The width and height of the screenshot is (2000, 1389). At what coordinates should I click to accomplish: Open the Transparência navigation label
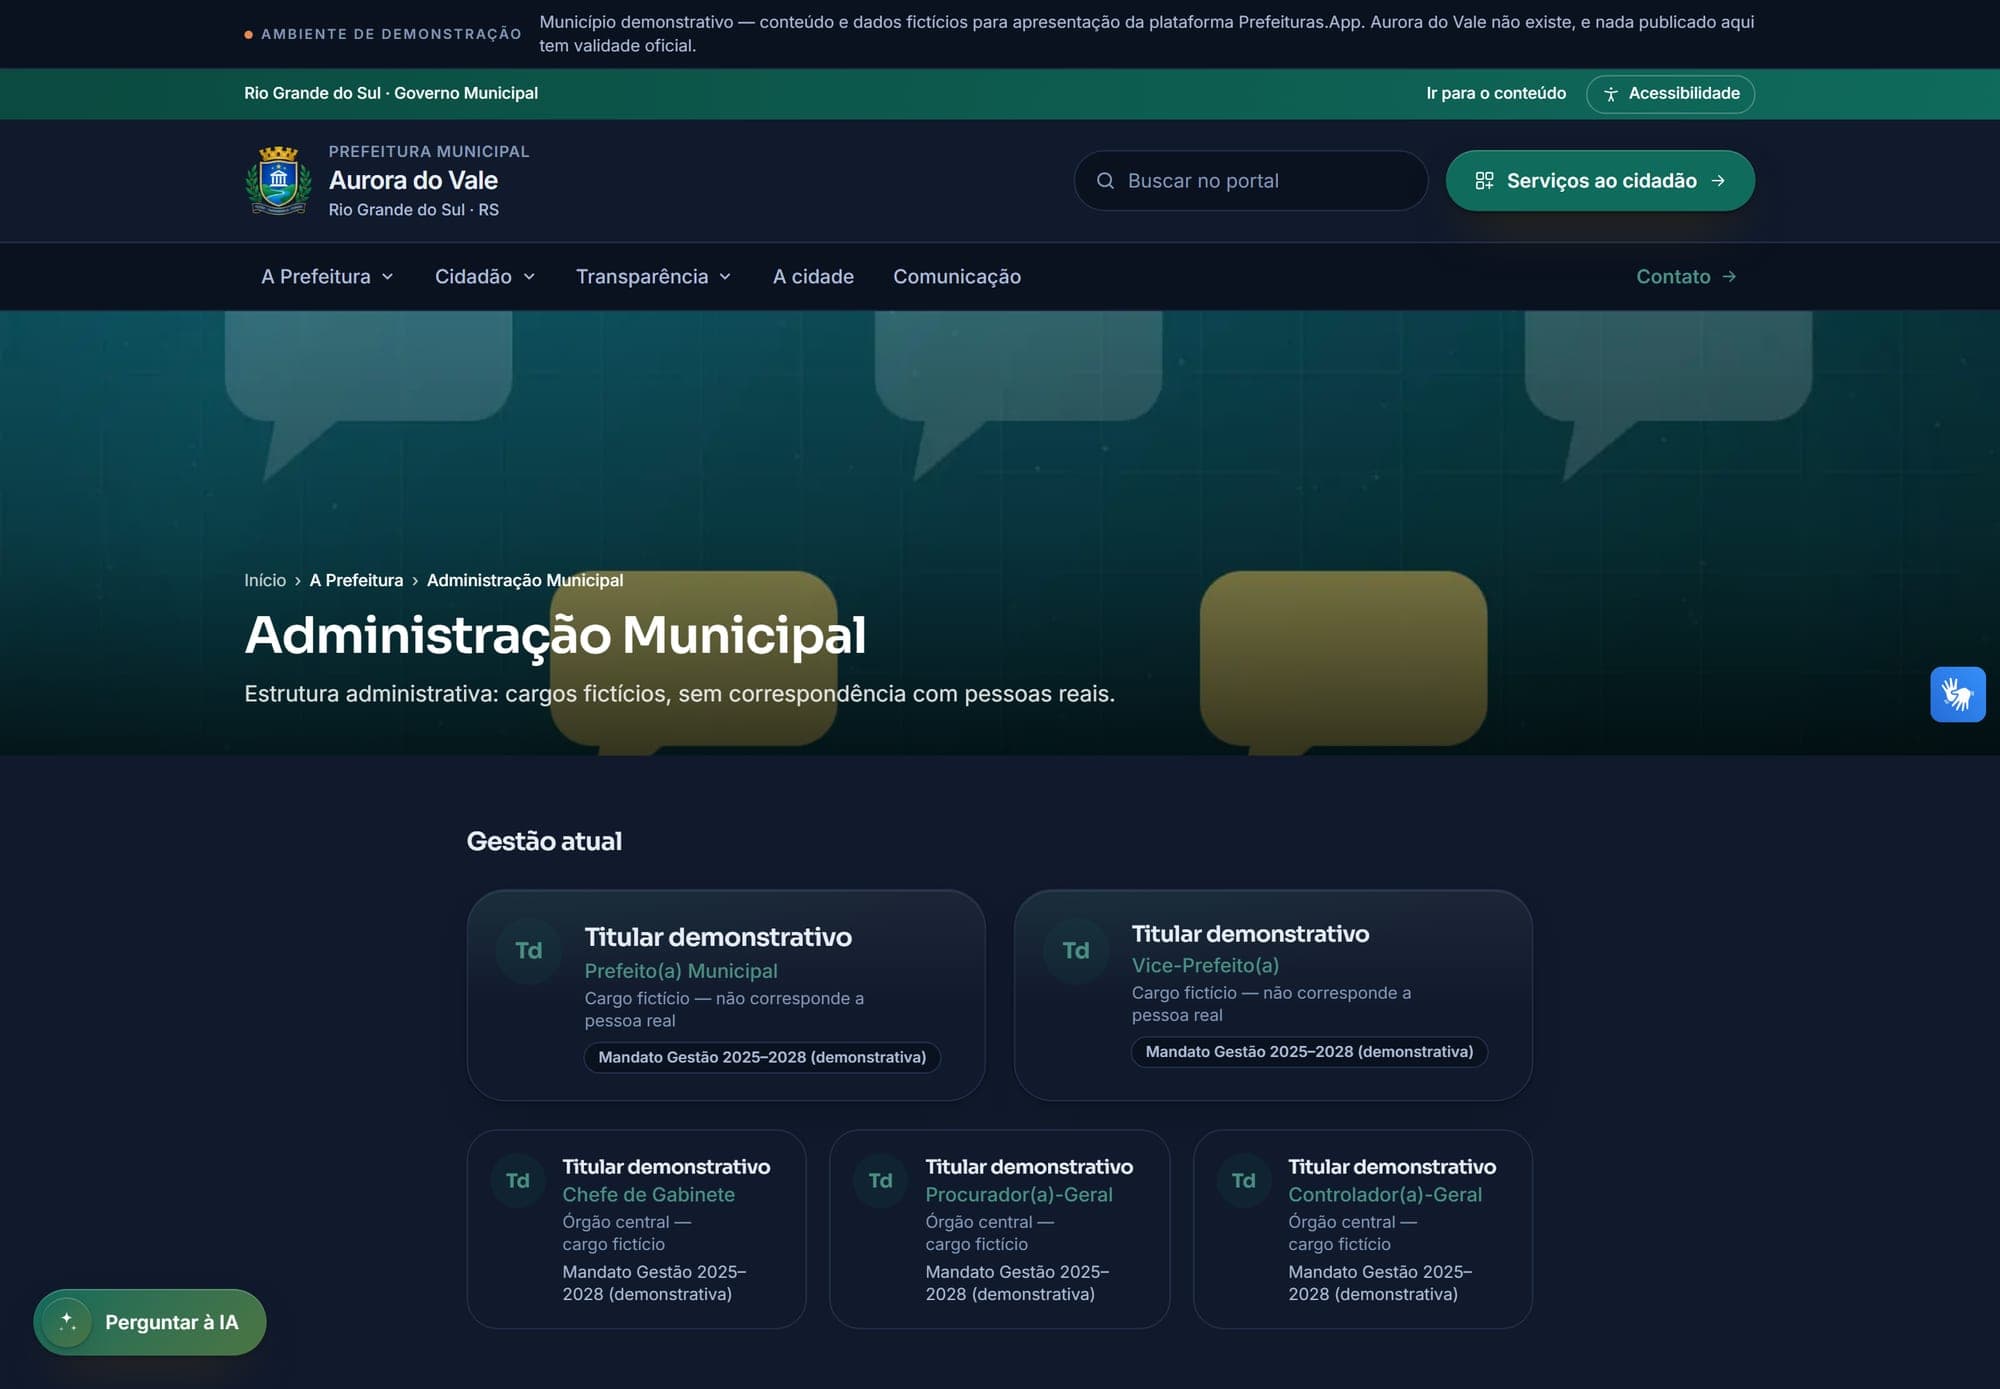642,277
